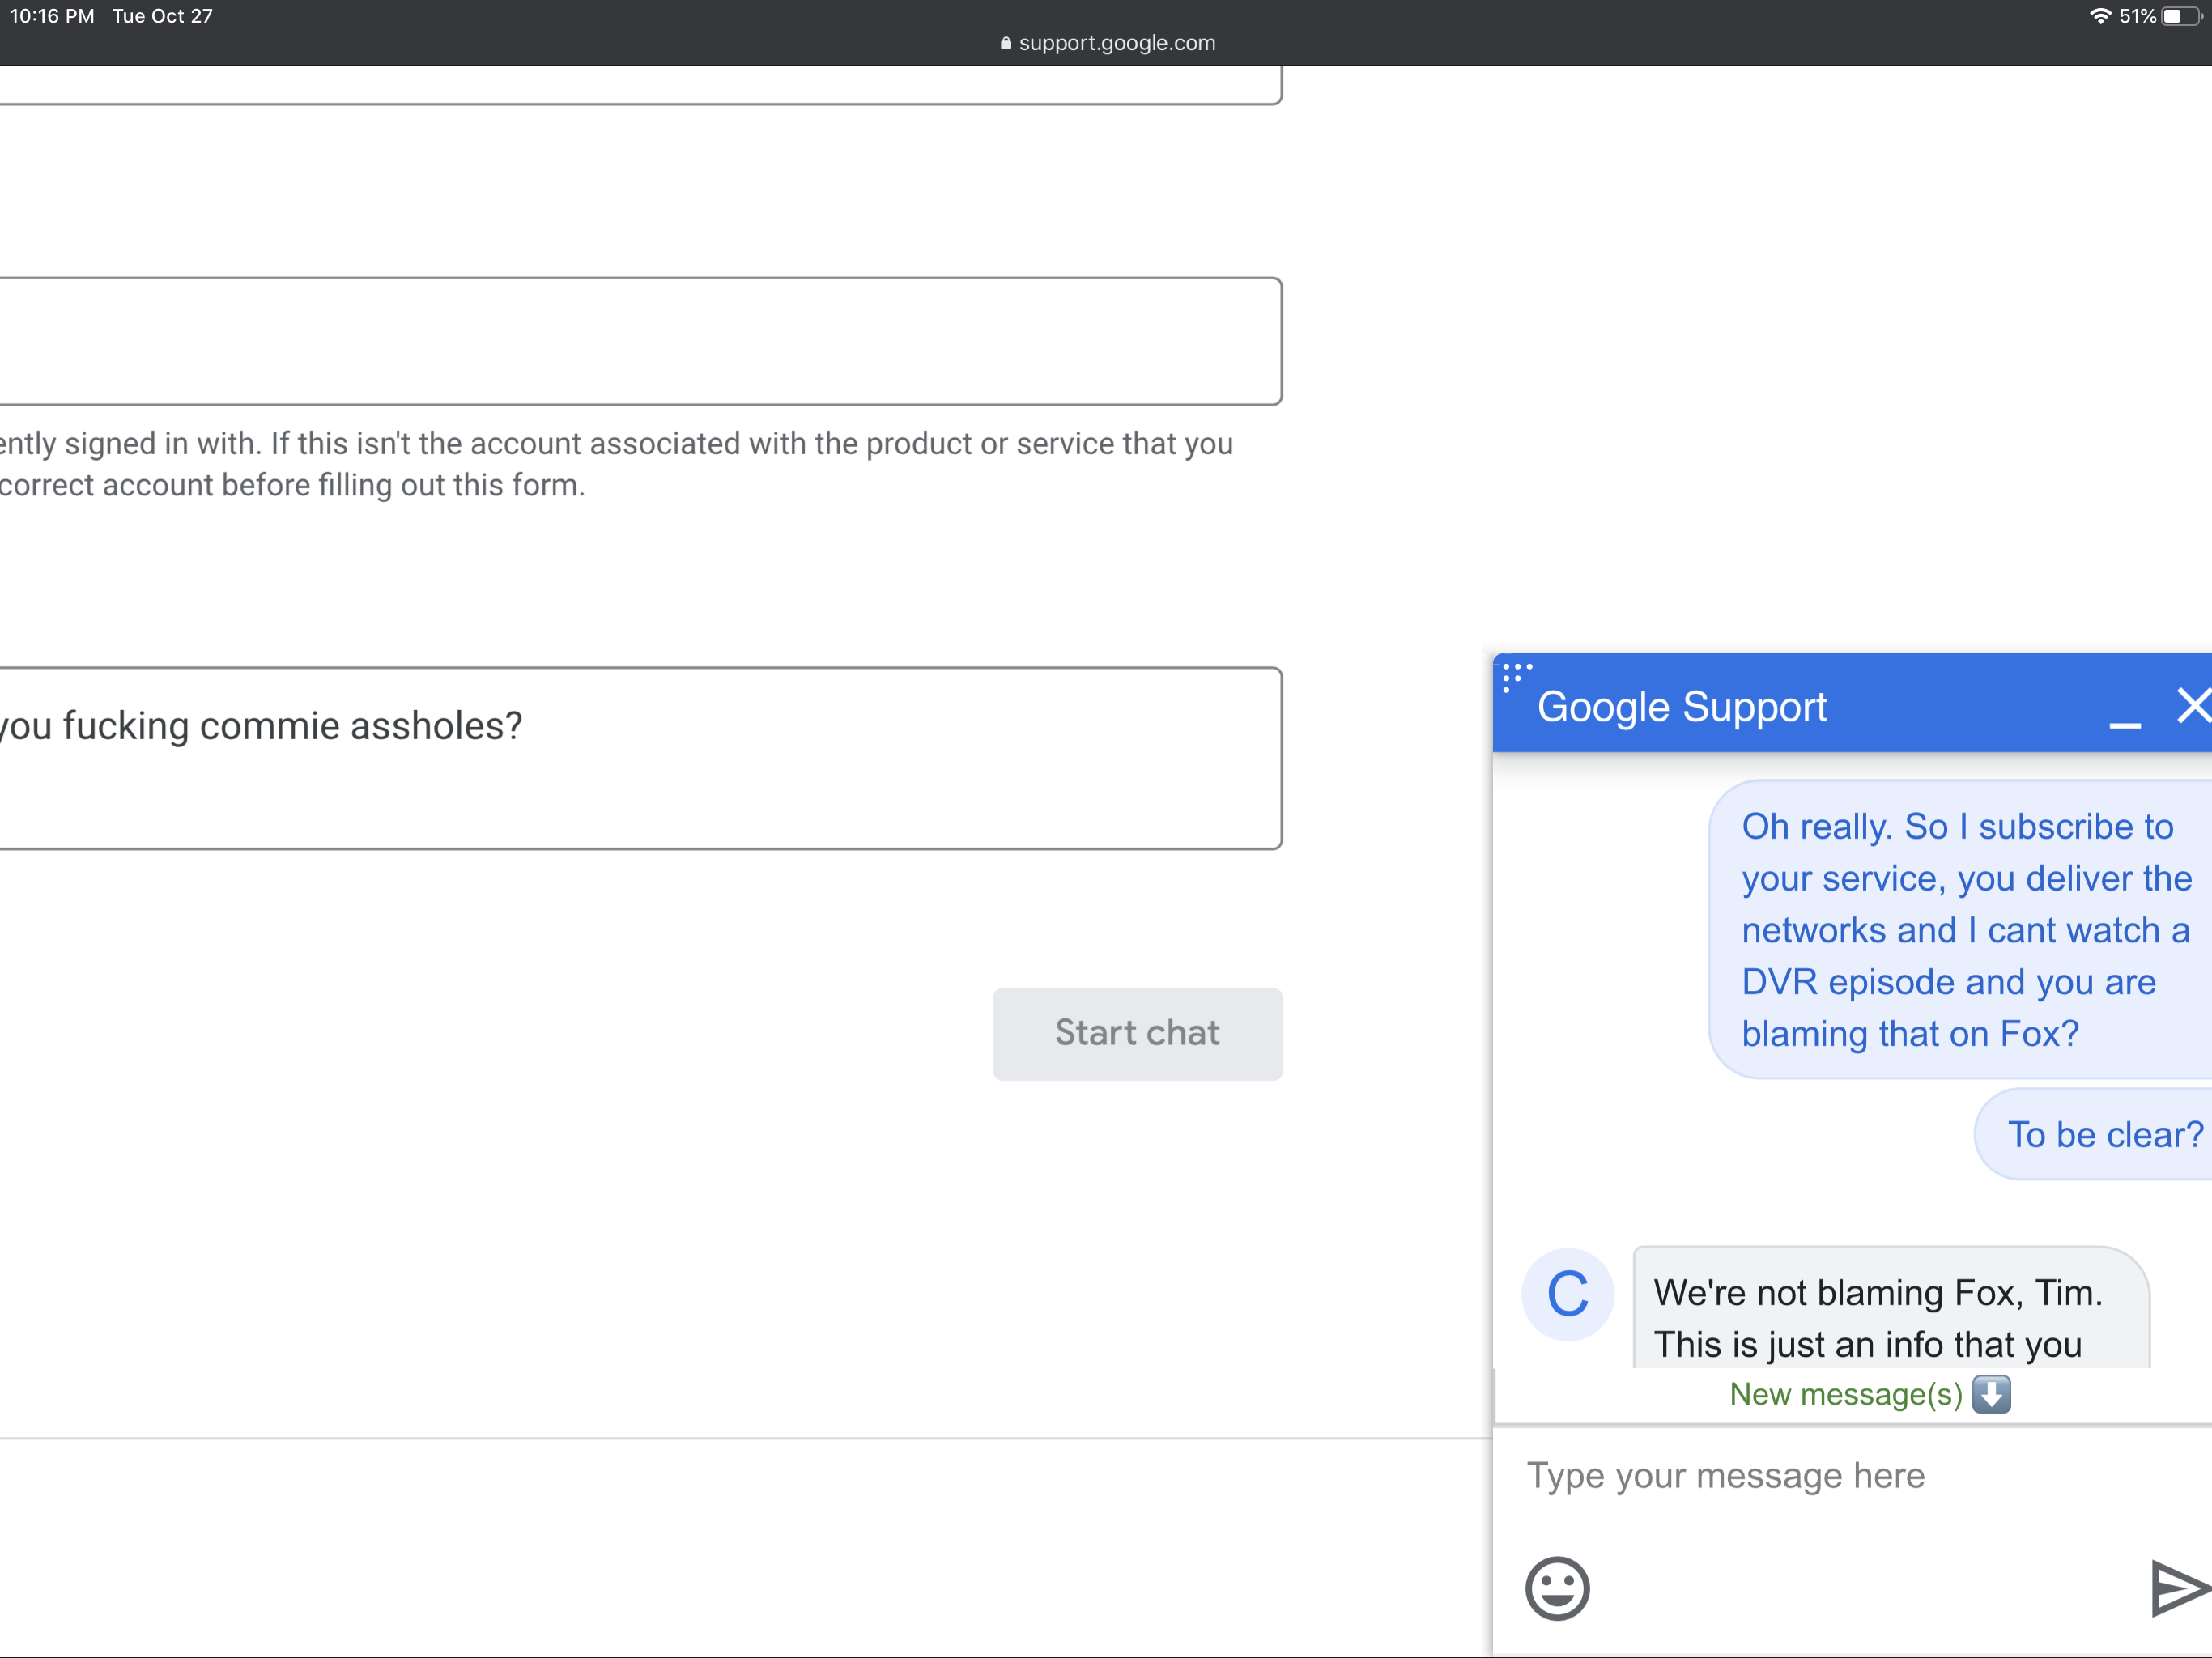This screenshot has height=1658, width=2212.
Task: Click the Start chat button
Action: (x=1137, y=1033)
